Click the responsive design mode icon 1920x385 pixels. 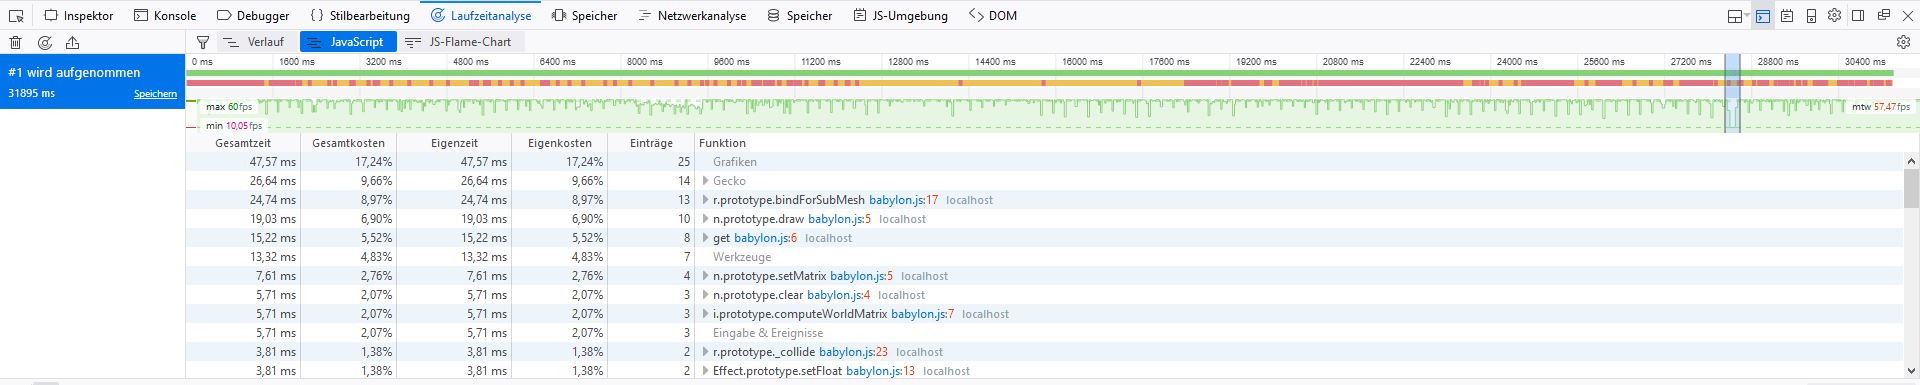(1811, 15)
